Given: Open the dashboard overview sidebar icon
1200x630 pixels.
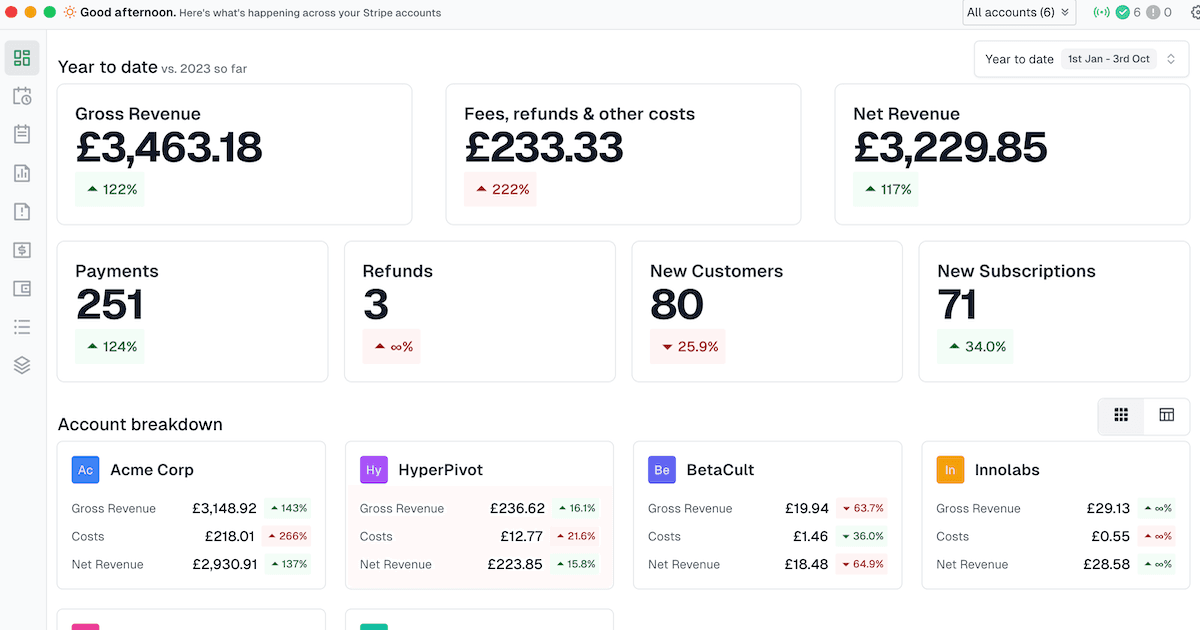Looking at the screenshot, I should (x=22, y=58).
